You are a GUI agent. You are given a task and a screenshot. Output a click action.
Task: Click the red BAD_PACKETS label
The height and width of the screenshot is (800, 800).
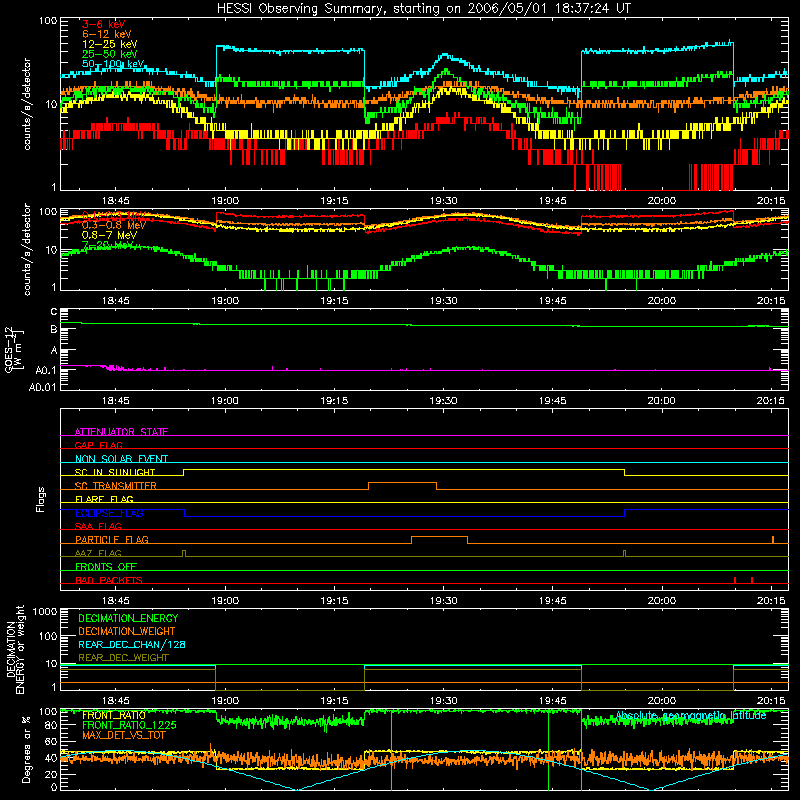(109, 580)
